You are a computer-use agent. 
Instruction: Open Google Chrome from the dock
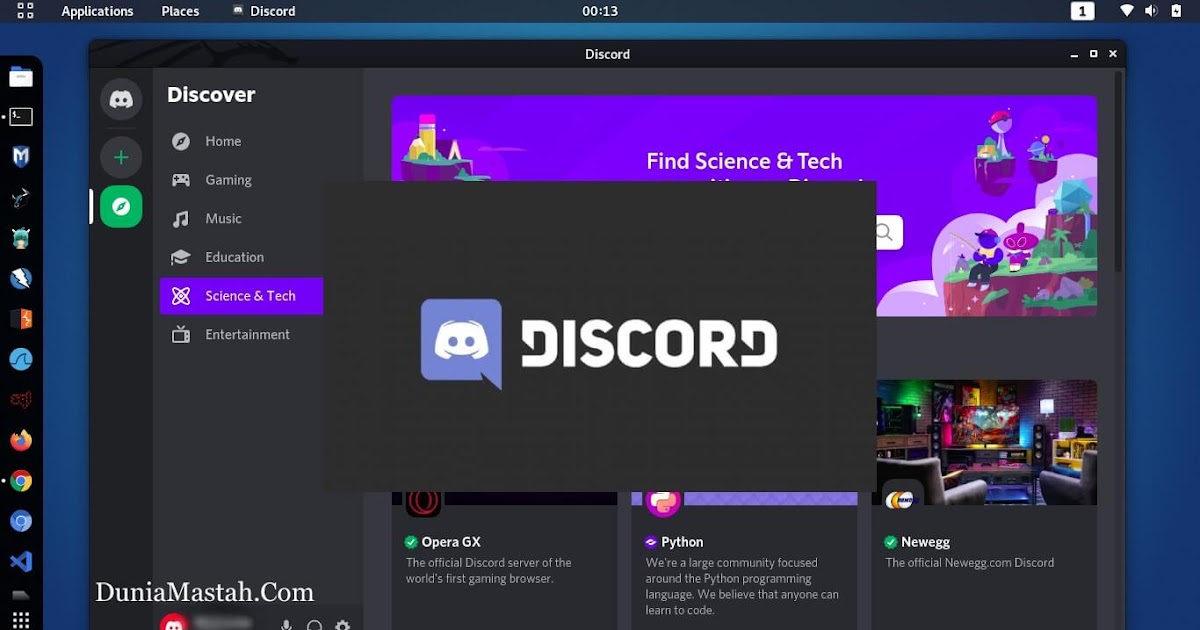[x=21, y=482]
